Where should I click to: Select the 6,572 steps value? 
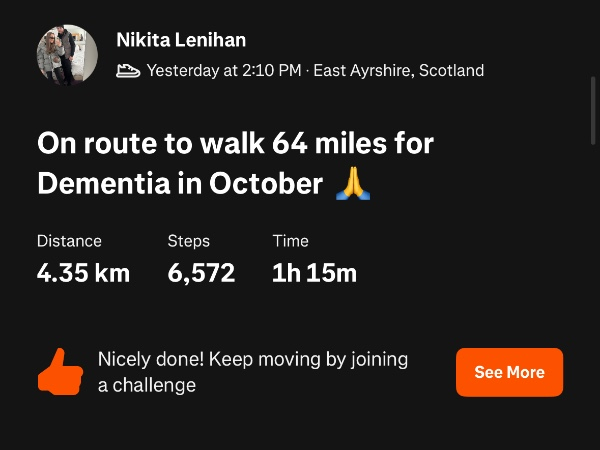pyautogui.click(x=201, y=272)
